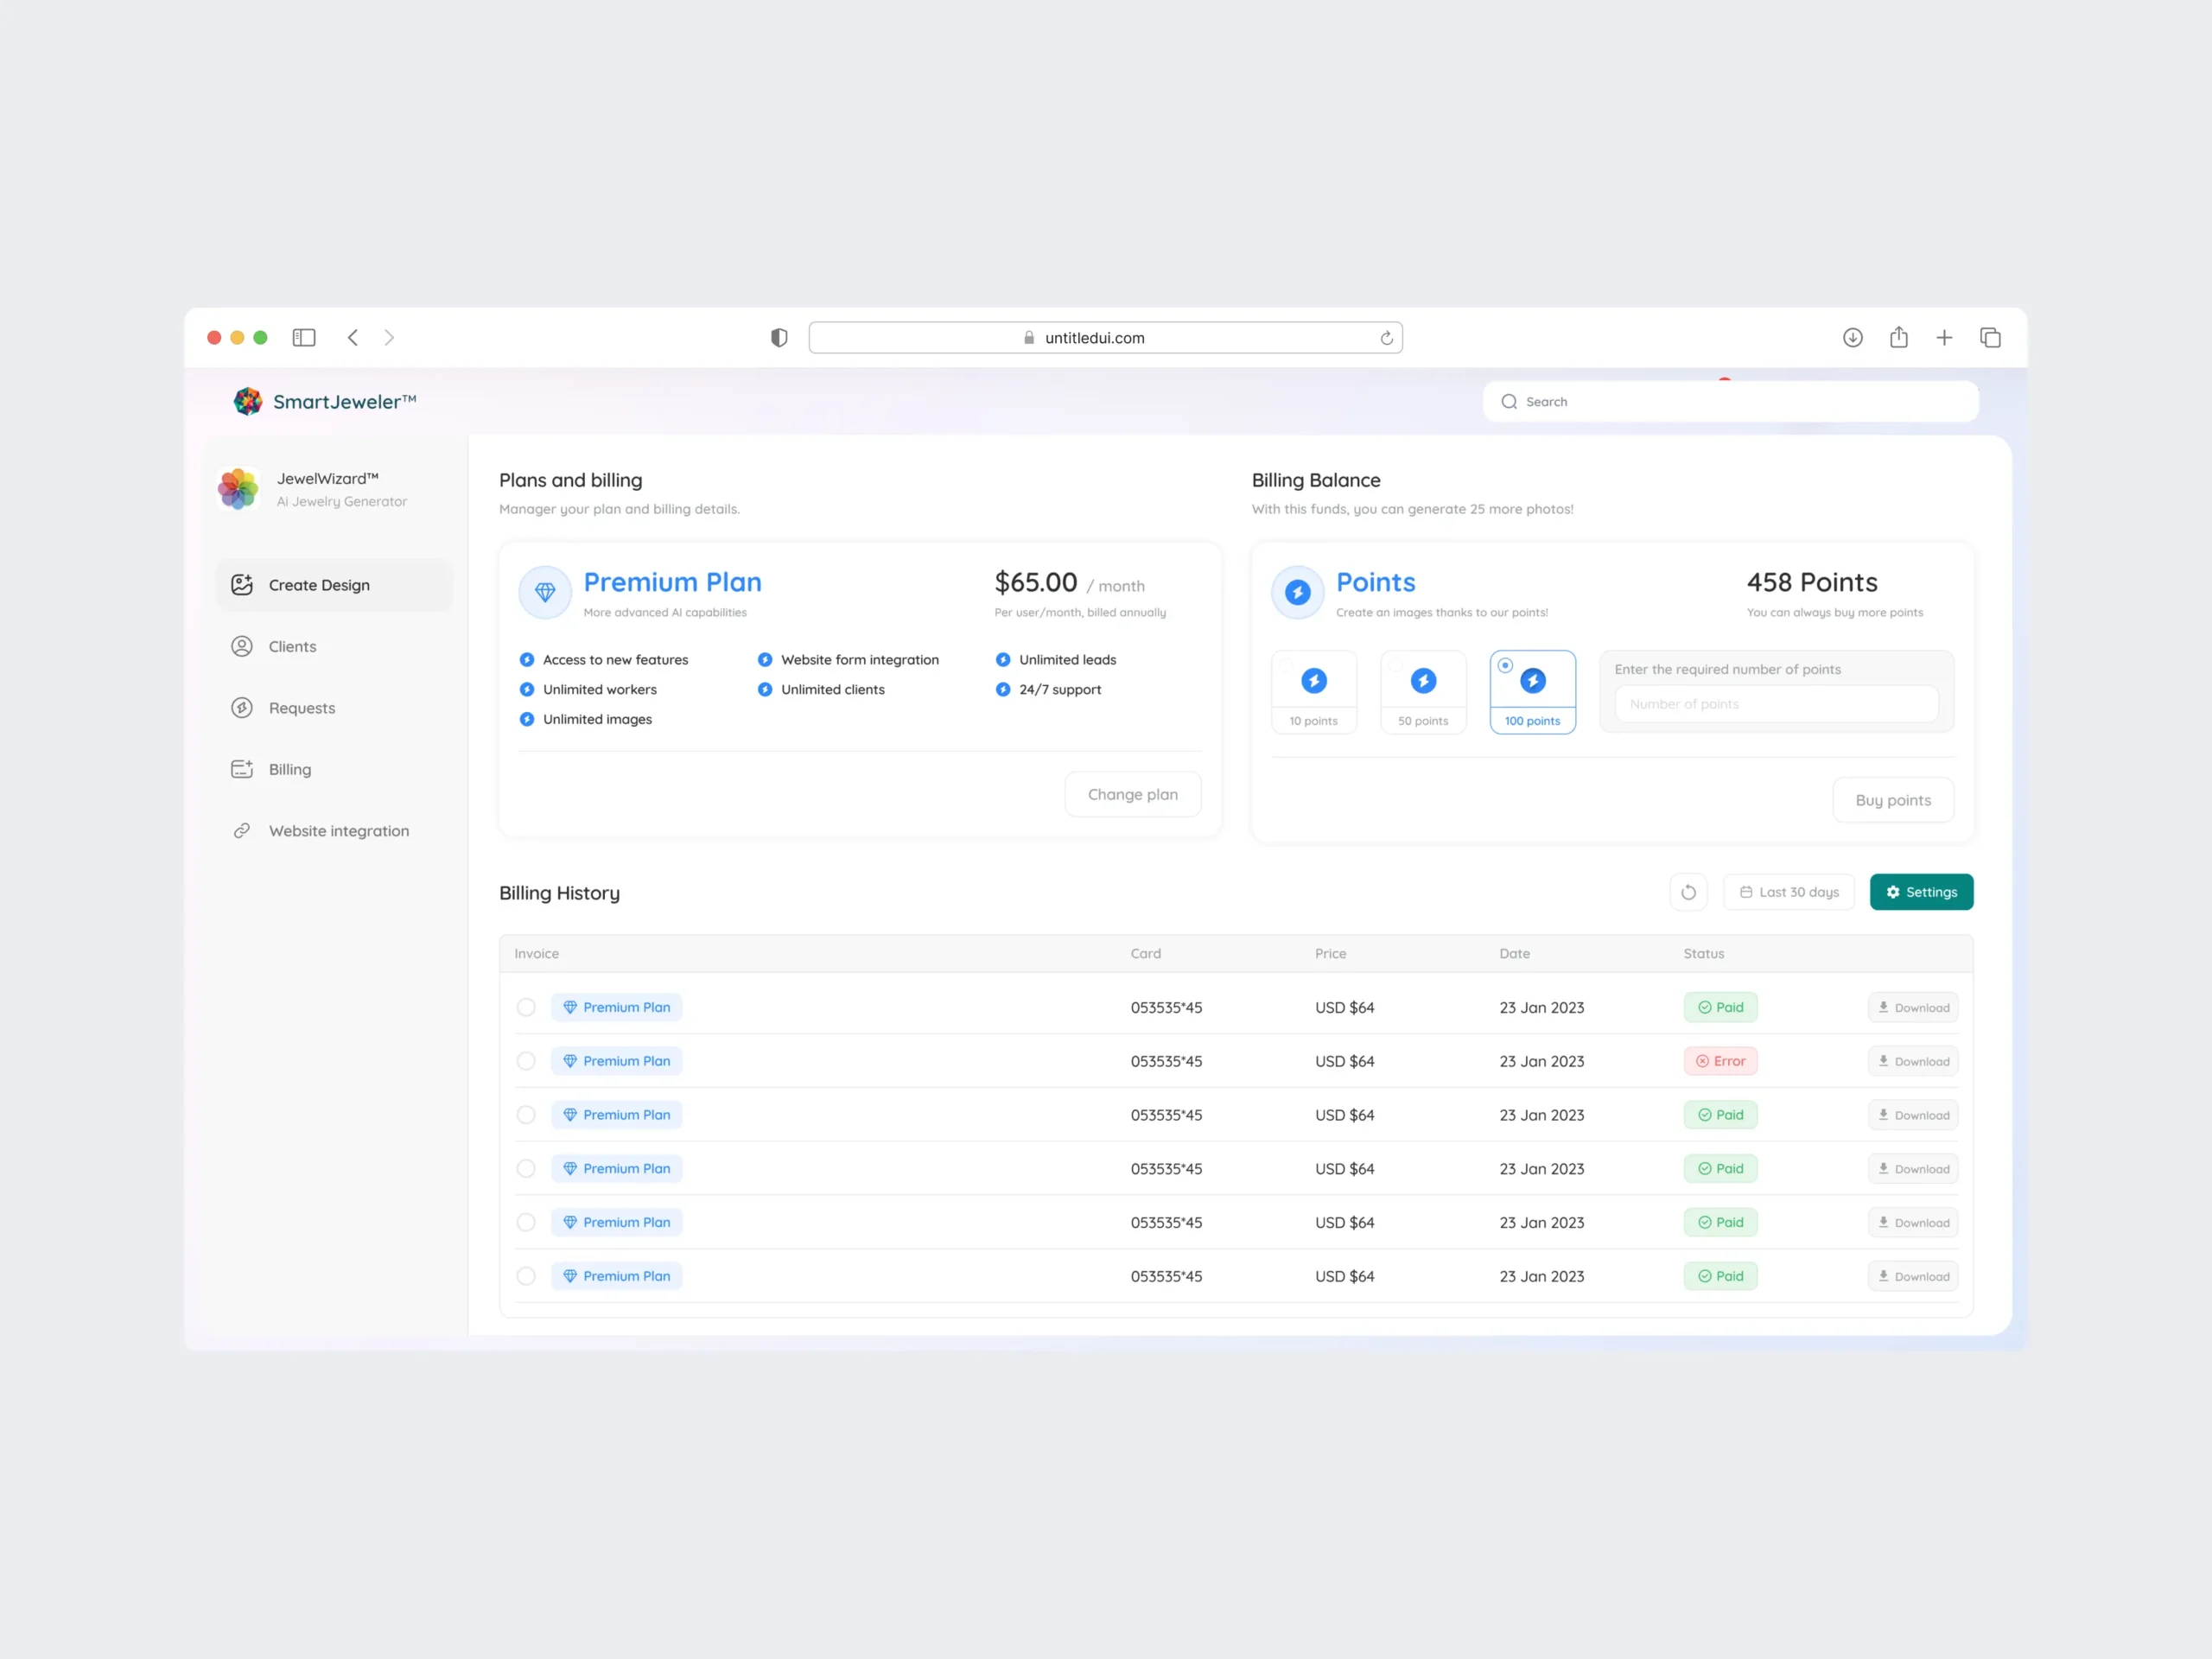Open the Last 30 days date filter

tap(1788, 892)
